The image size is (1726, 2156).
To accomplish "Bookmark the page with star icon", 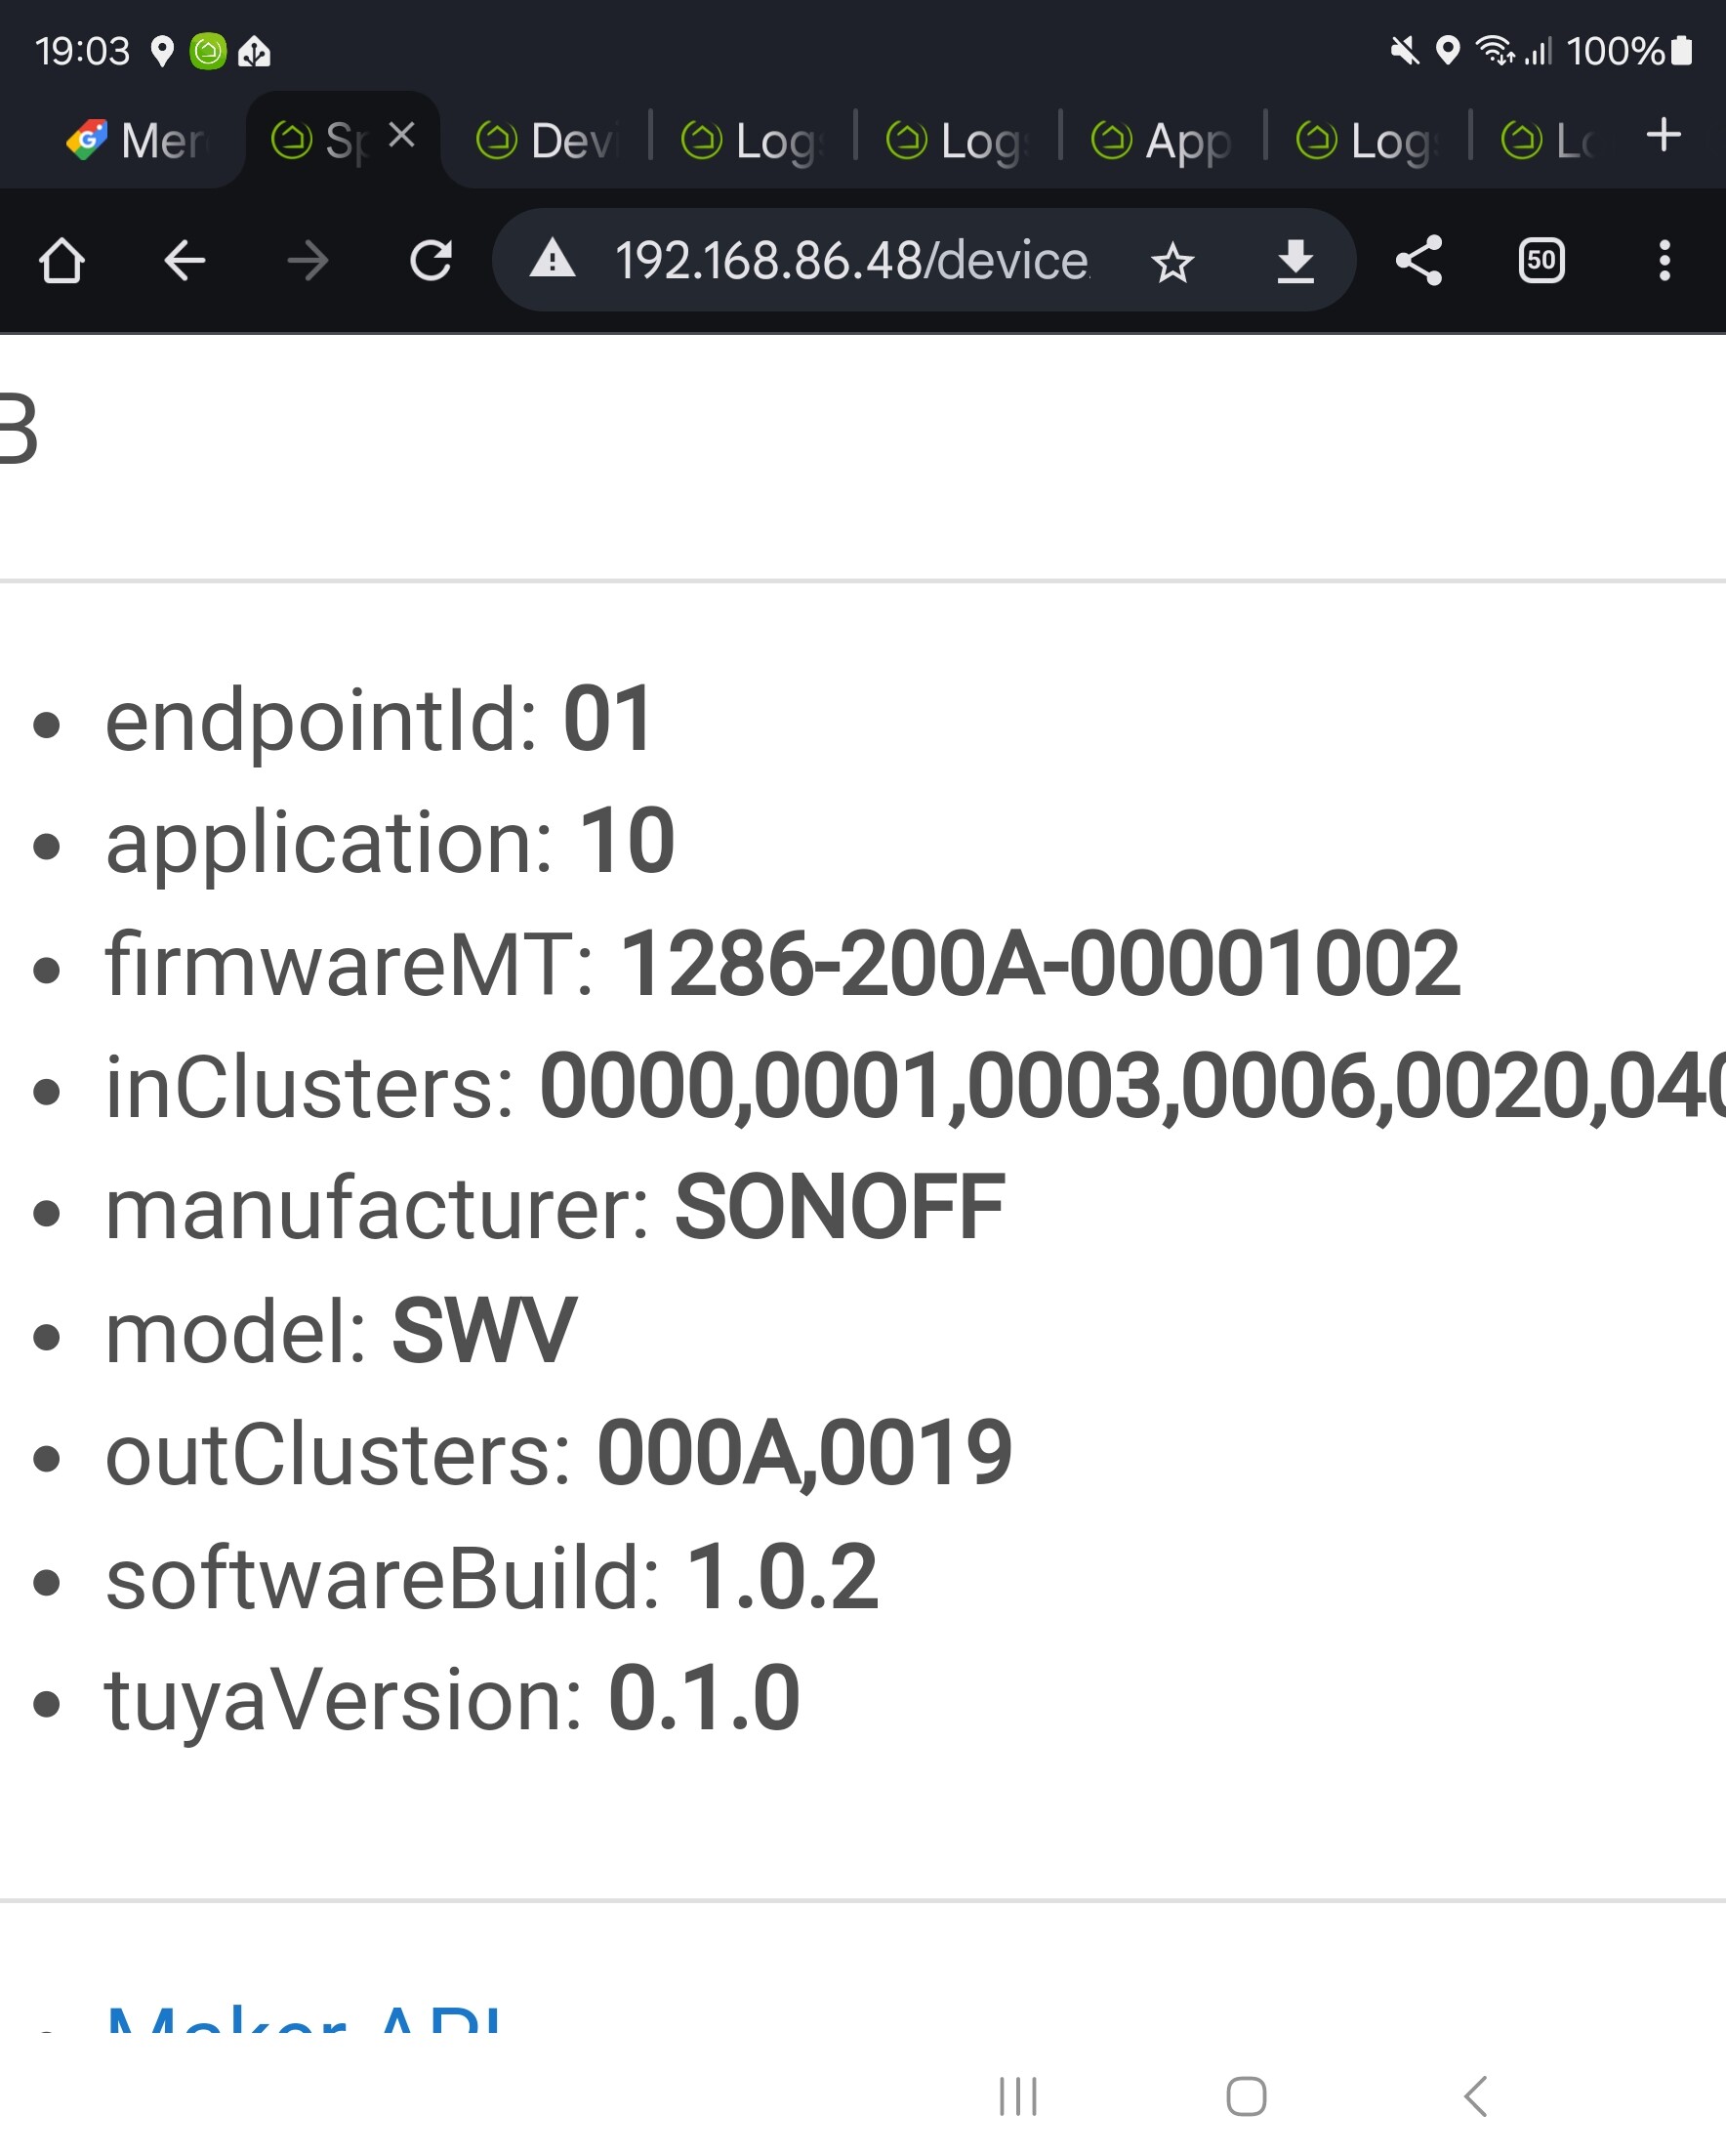I will (1172, 262).
